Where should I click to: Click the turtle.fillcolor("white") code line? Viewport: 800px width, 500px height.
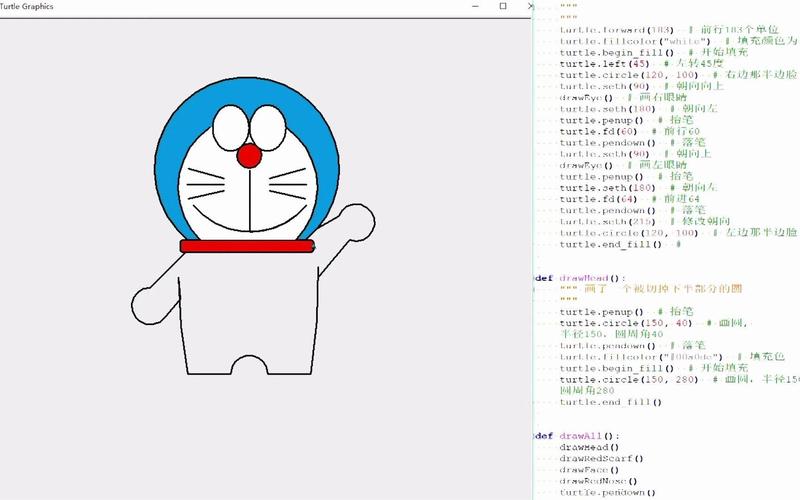[678, 41]
